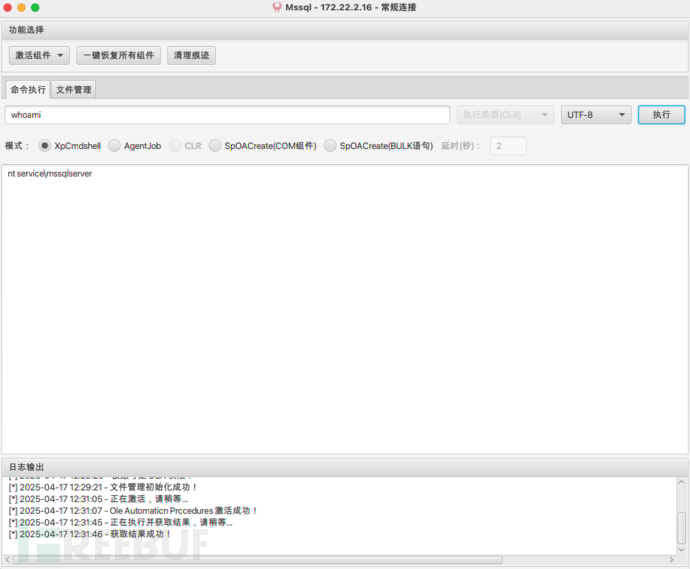
Task: Click the yellow minimize window button
Action: tap(21, 7)
